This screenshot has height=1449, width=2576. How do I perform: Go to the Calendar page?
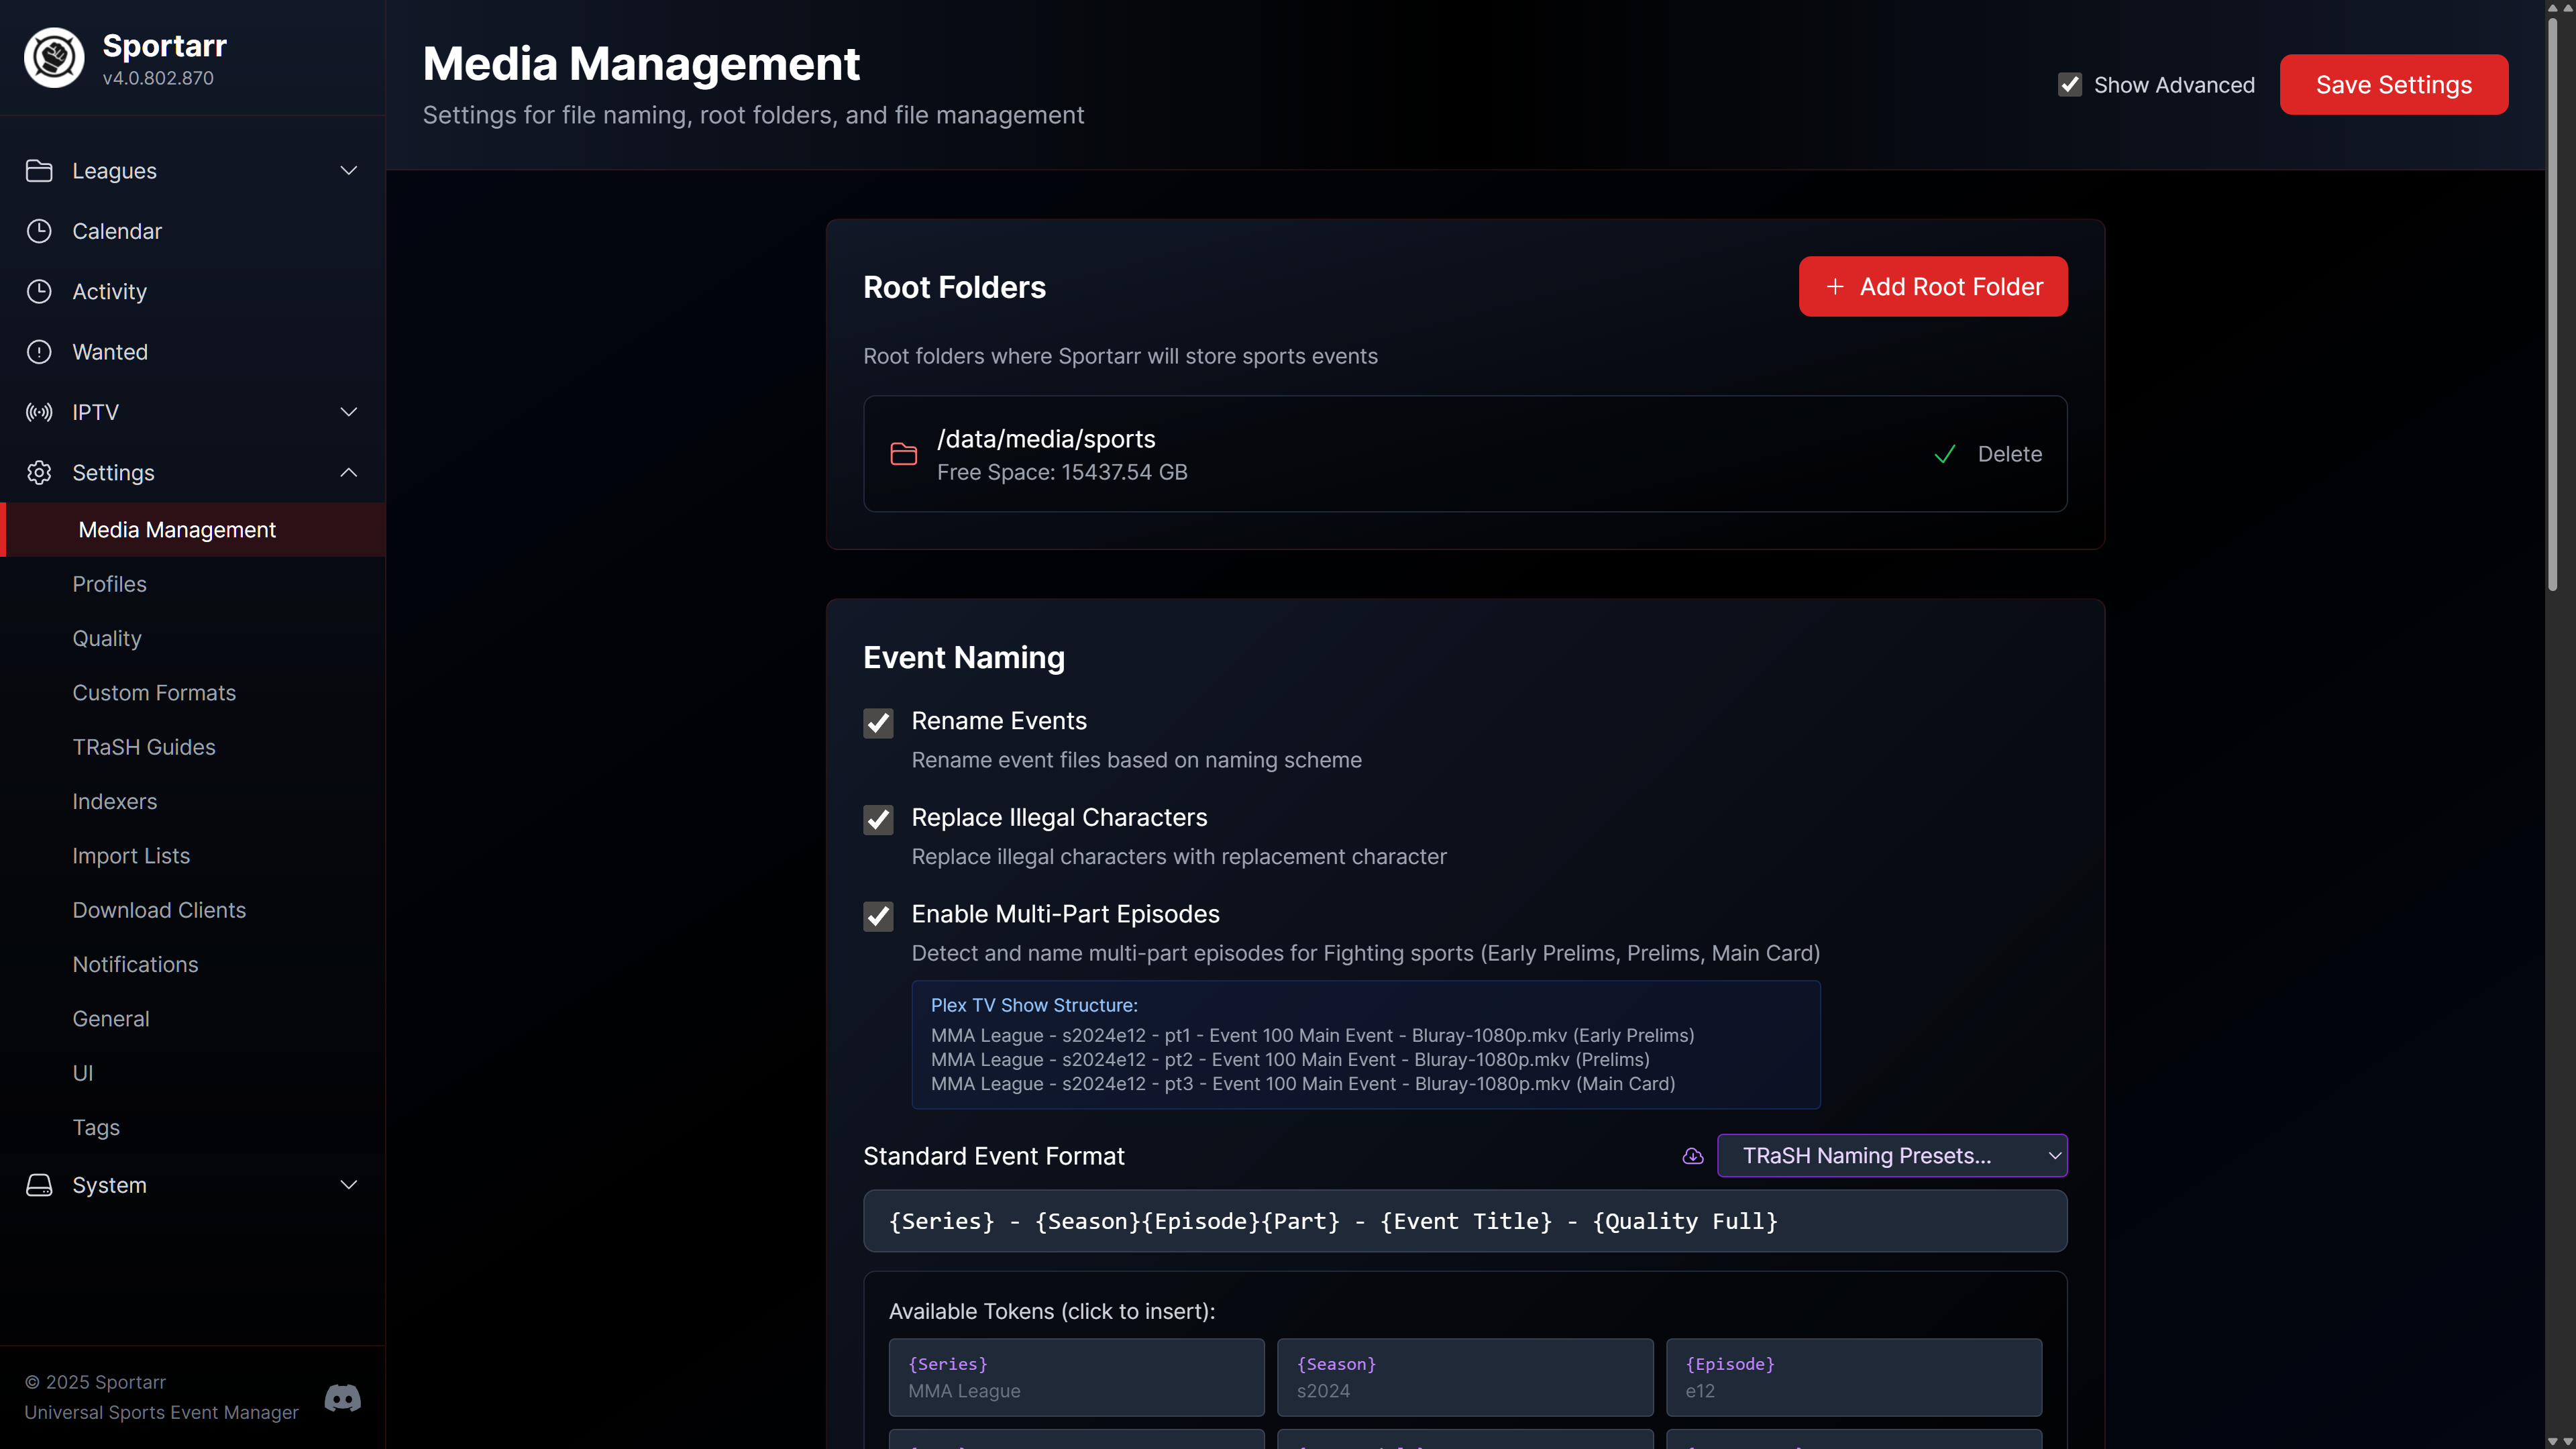coord(193,231)
